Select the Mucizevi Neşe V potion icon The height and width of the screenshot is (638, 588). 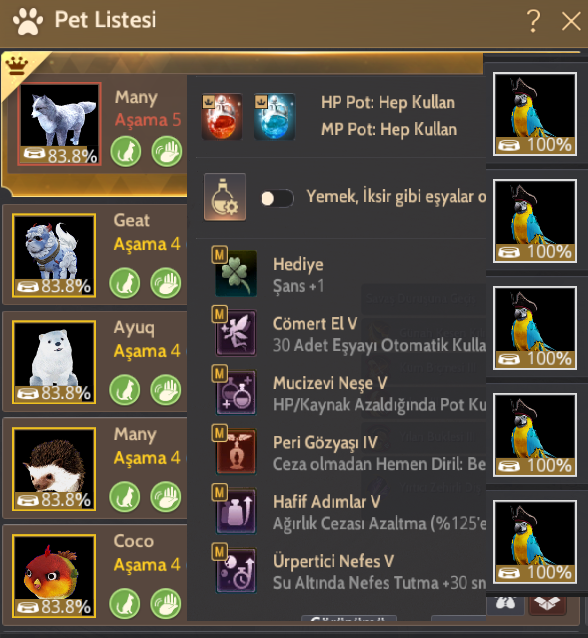tap(236, 392)
